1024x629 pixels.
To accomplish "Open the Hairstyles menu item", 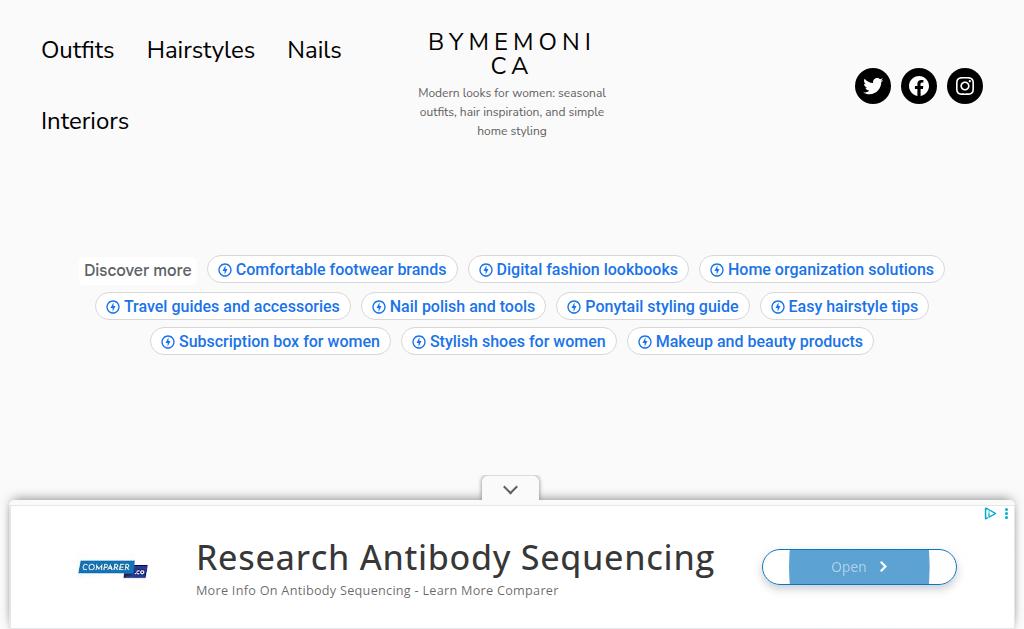I will coord(201,50).
